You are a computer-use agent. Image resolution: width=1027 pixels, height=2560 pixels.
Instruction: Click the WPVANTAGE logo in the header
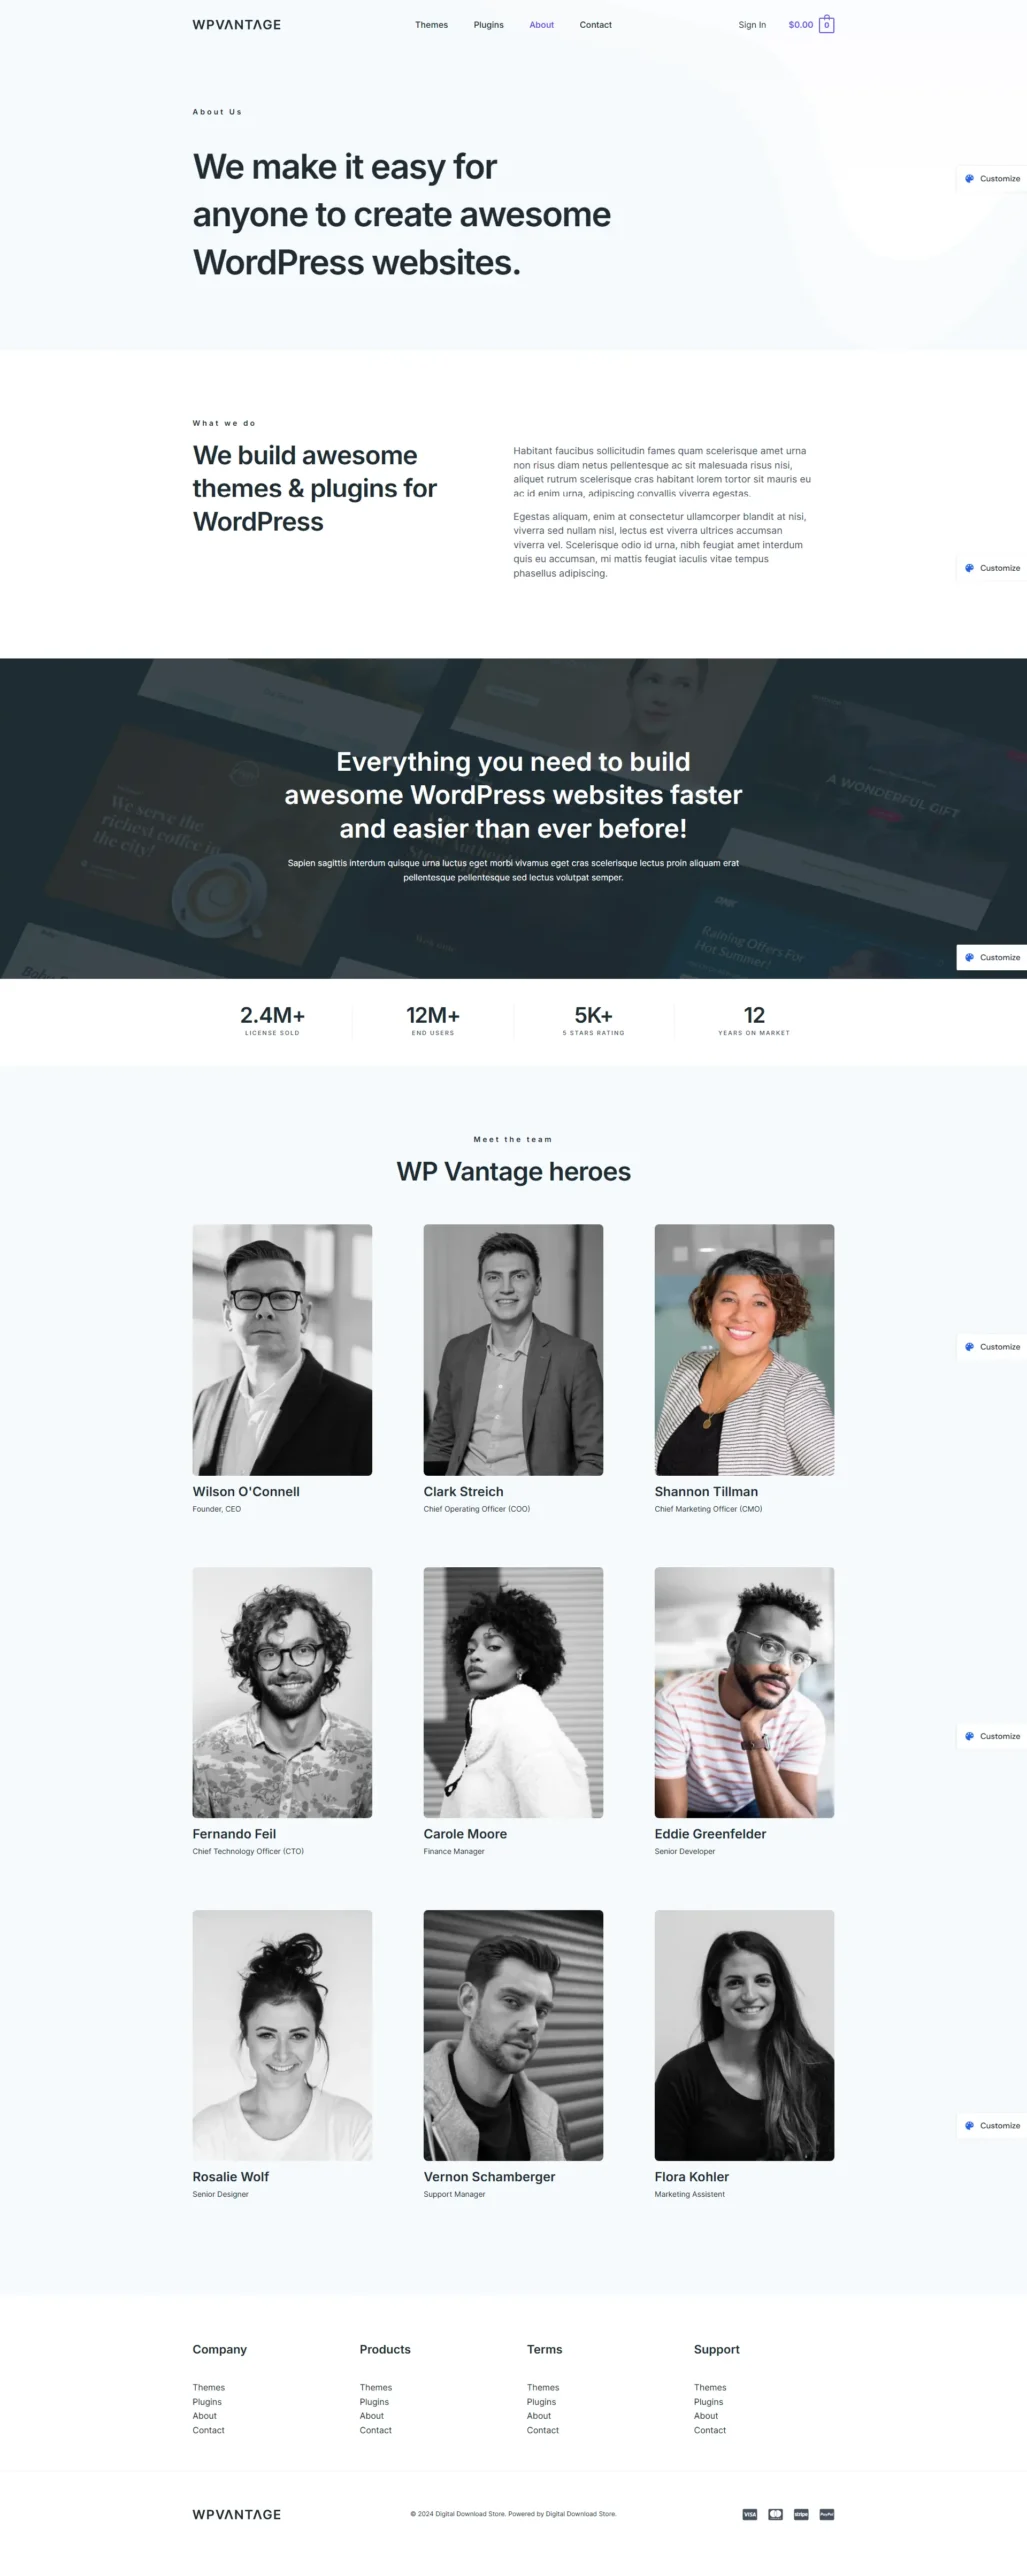coord(237,25)
